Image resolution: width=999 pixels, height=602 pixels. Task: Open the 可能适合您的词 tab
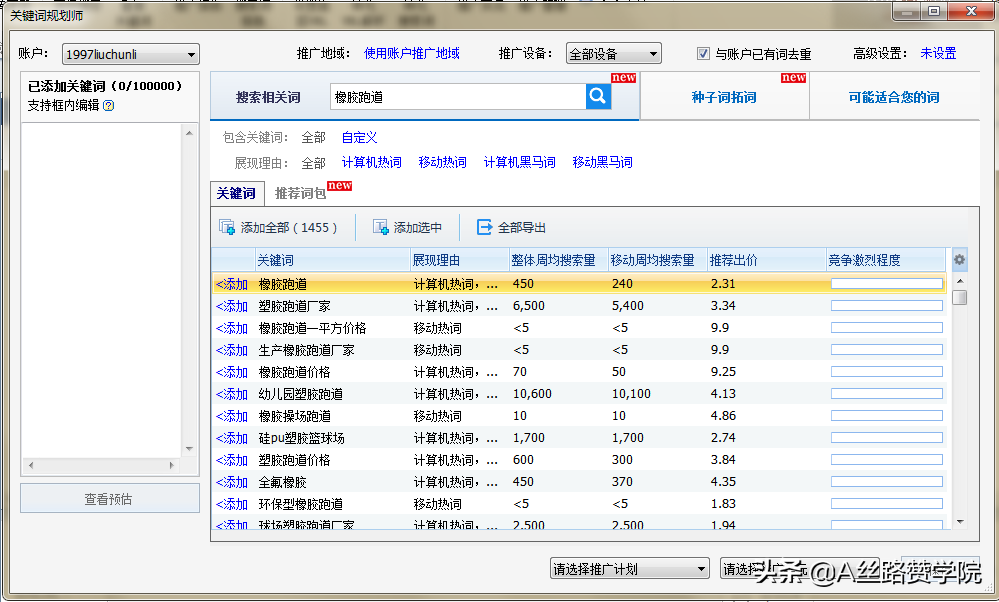pyautogui.click(x=894, y=97)
